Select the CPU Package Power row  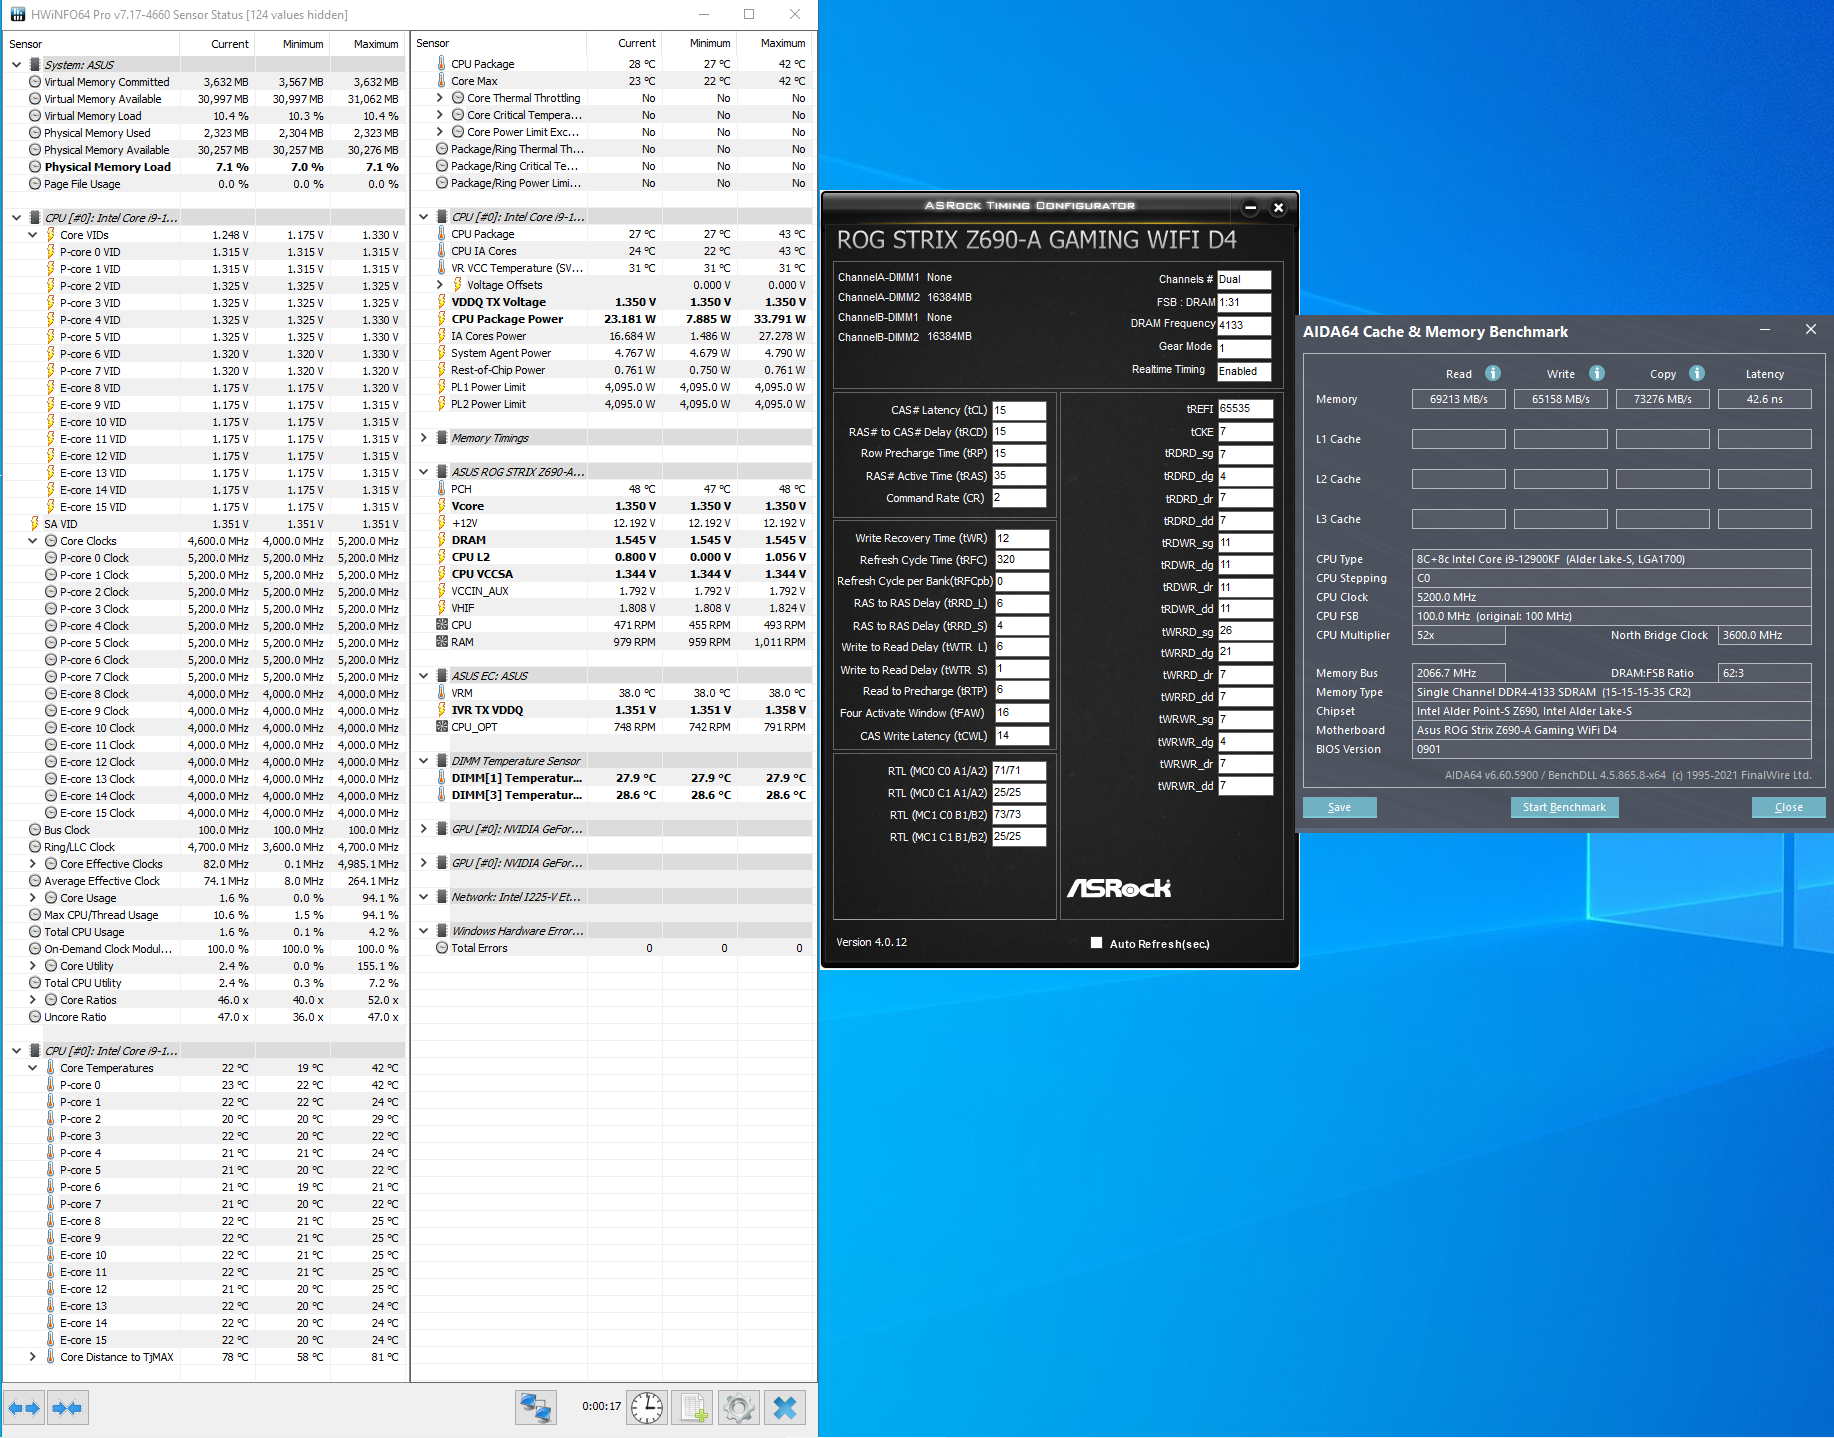tap(611, 319)
